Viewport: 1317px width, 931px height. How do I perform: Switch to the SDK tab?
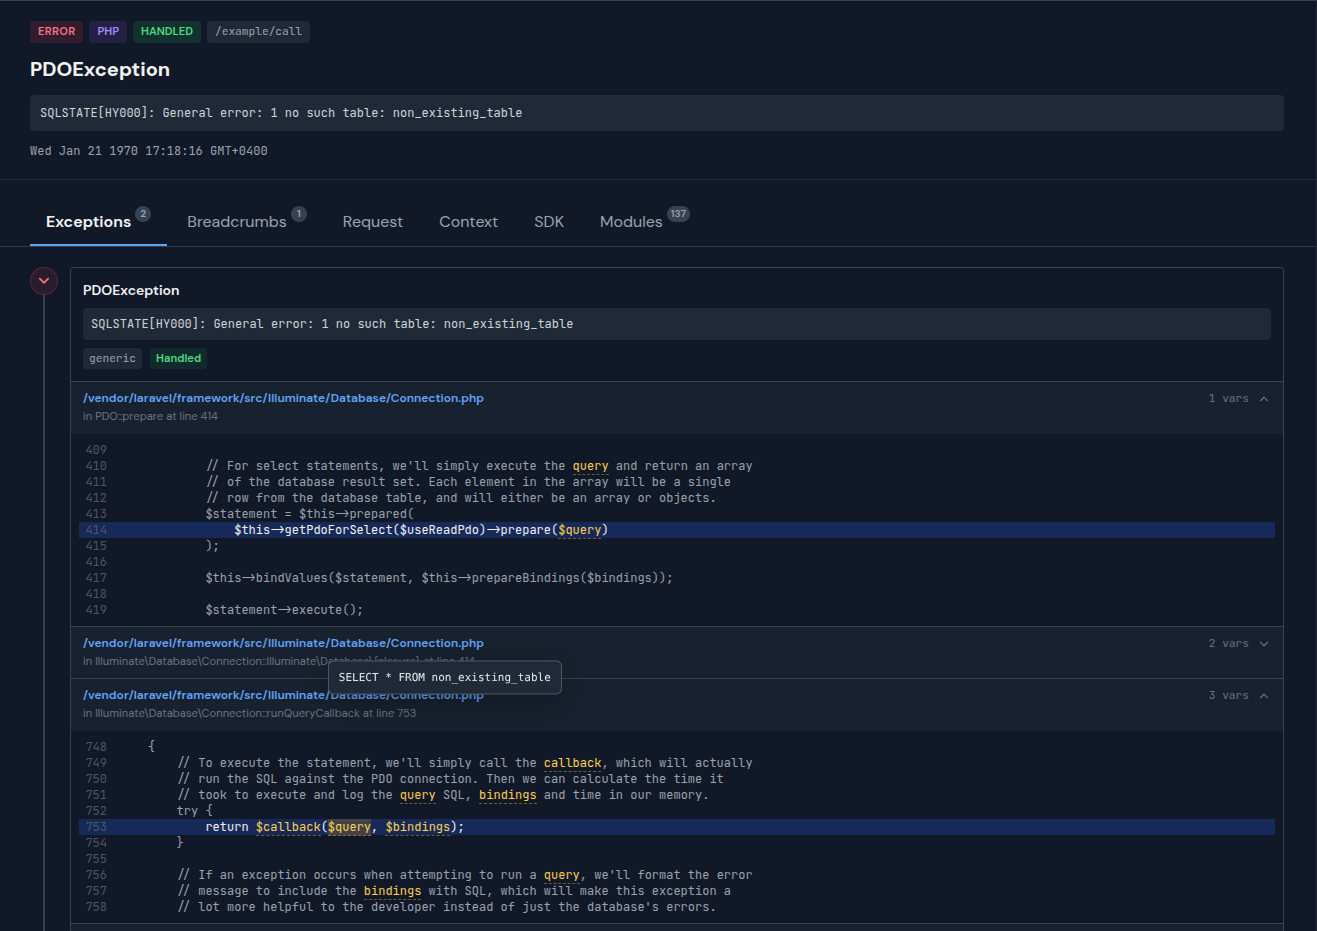pyautogui.click(x=549, y=222)
